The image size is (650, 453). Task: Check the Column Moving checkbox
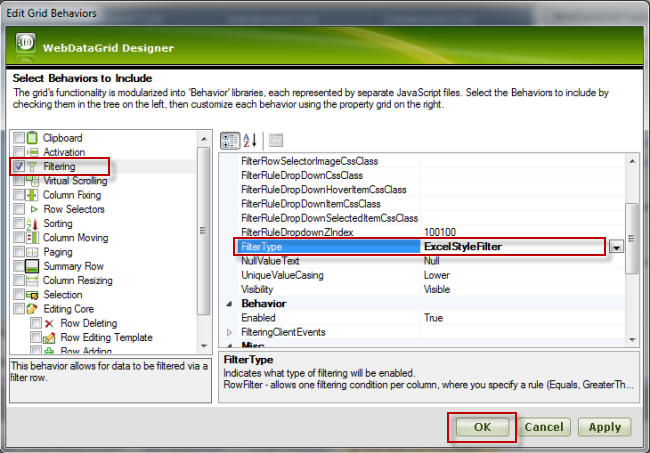pyautogui.click(x=19, y=238)
